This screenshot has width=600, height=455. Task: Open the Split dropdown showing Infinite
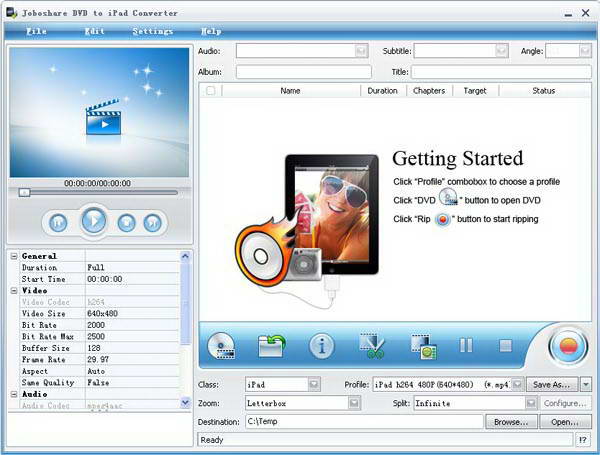(x=531, y=403)
